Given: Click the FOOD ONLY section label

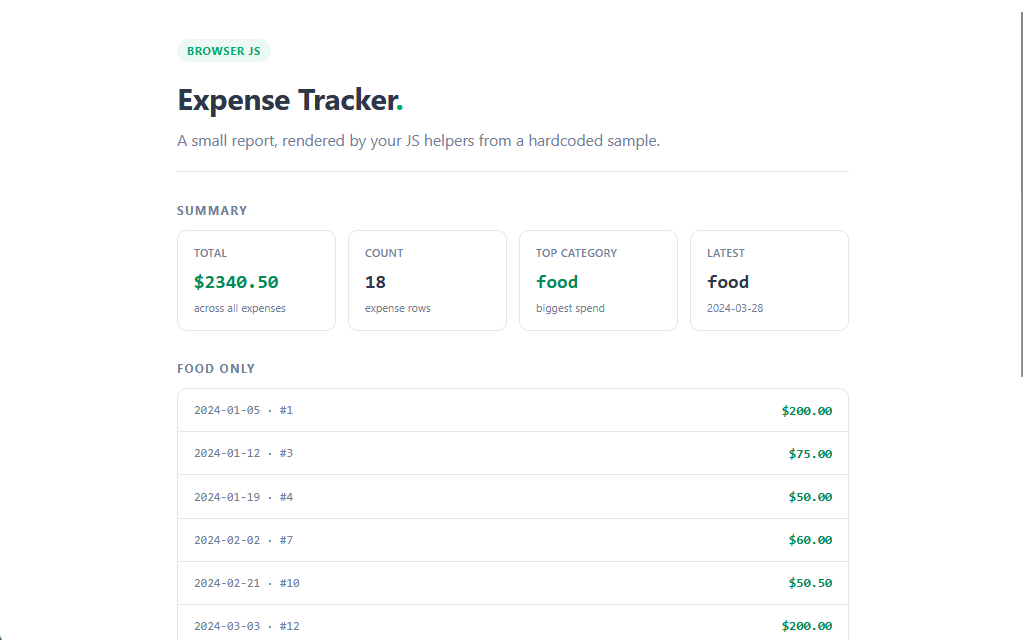Looking at the screenshot, I should click(x=216, y=369).
